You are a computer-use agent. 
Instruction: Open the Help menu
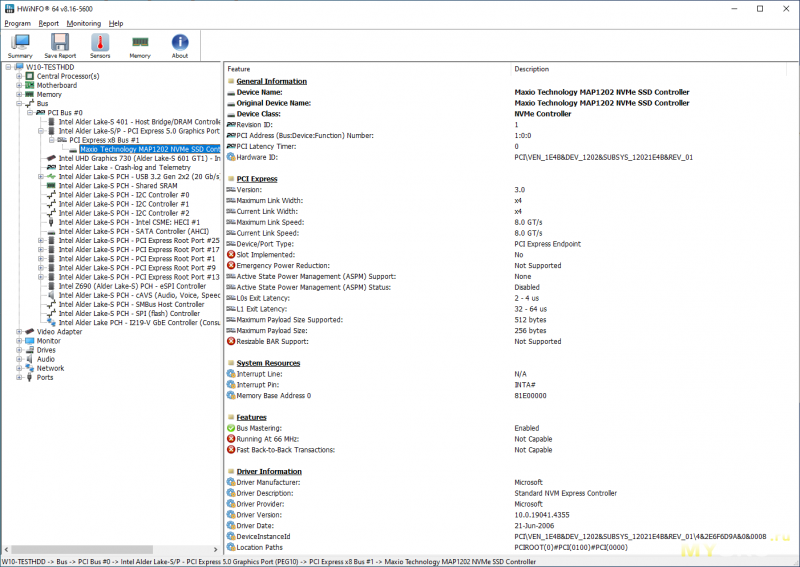pos(116,23)
